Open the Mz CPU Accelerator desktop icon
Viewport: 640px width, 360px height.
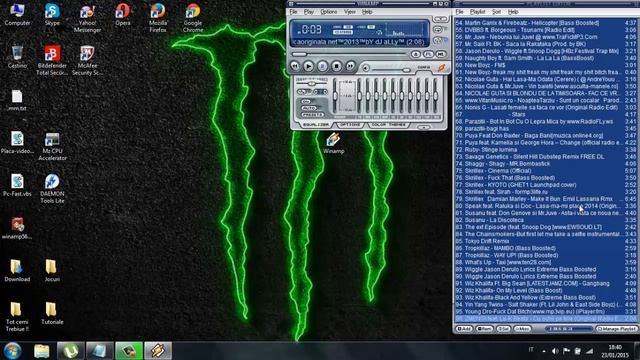point(52,146)
